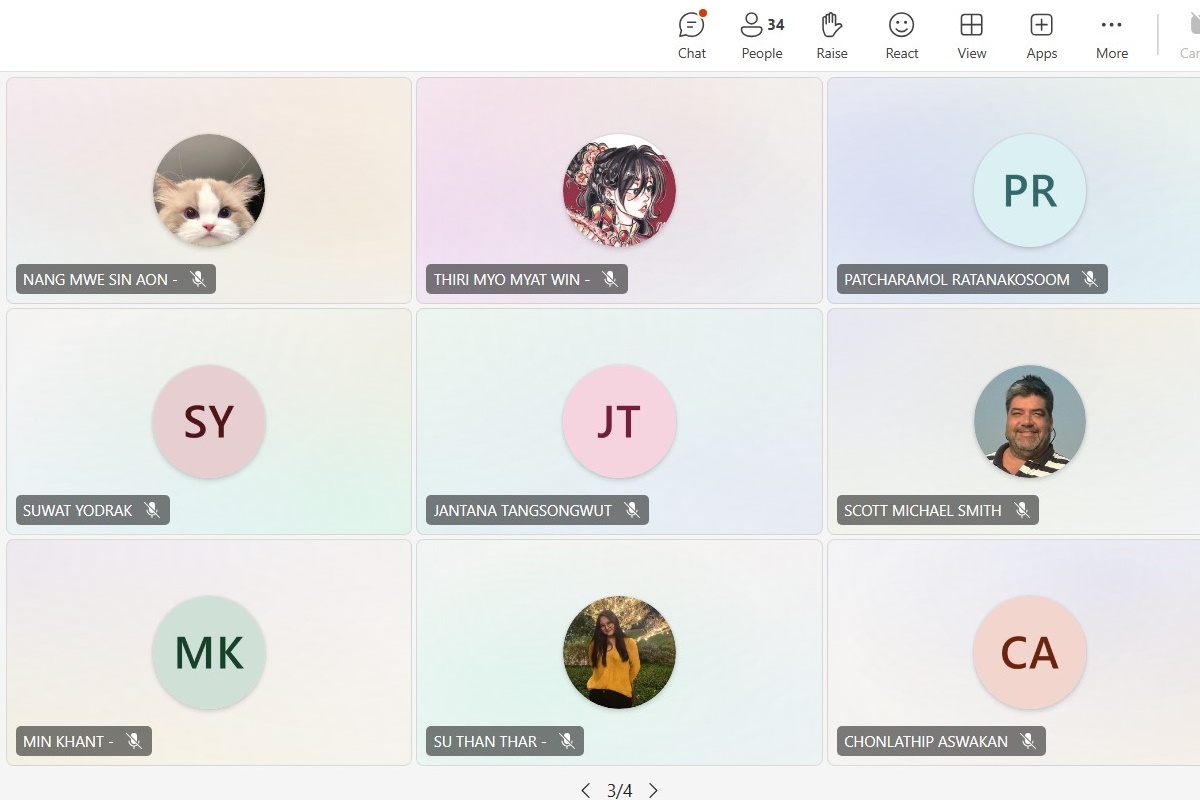The height and width of the screenshot is (800, 1200).
Task: Select Thiri Myo Myat Win's anime avatar
Action: click(x=619, y=190)
